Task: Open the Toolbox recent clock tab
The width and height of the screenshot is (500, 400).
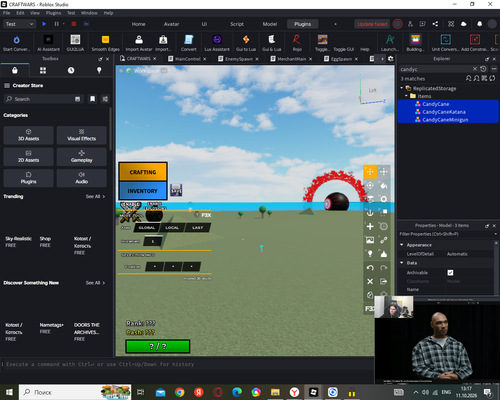Action: click(71, 70)
